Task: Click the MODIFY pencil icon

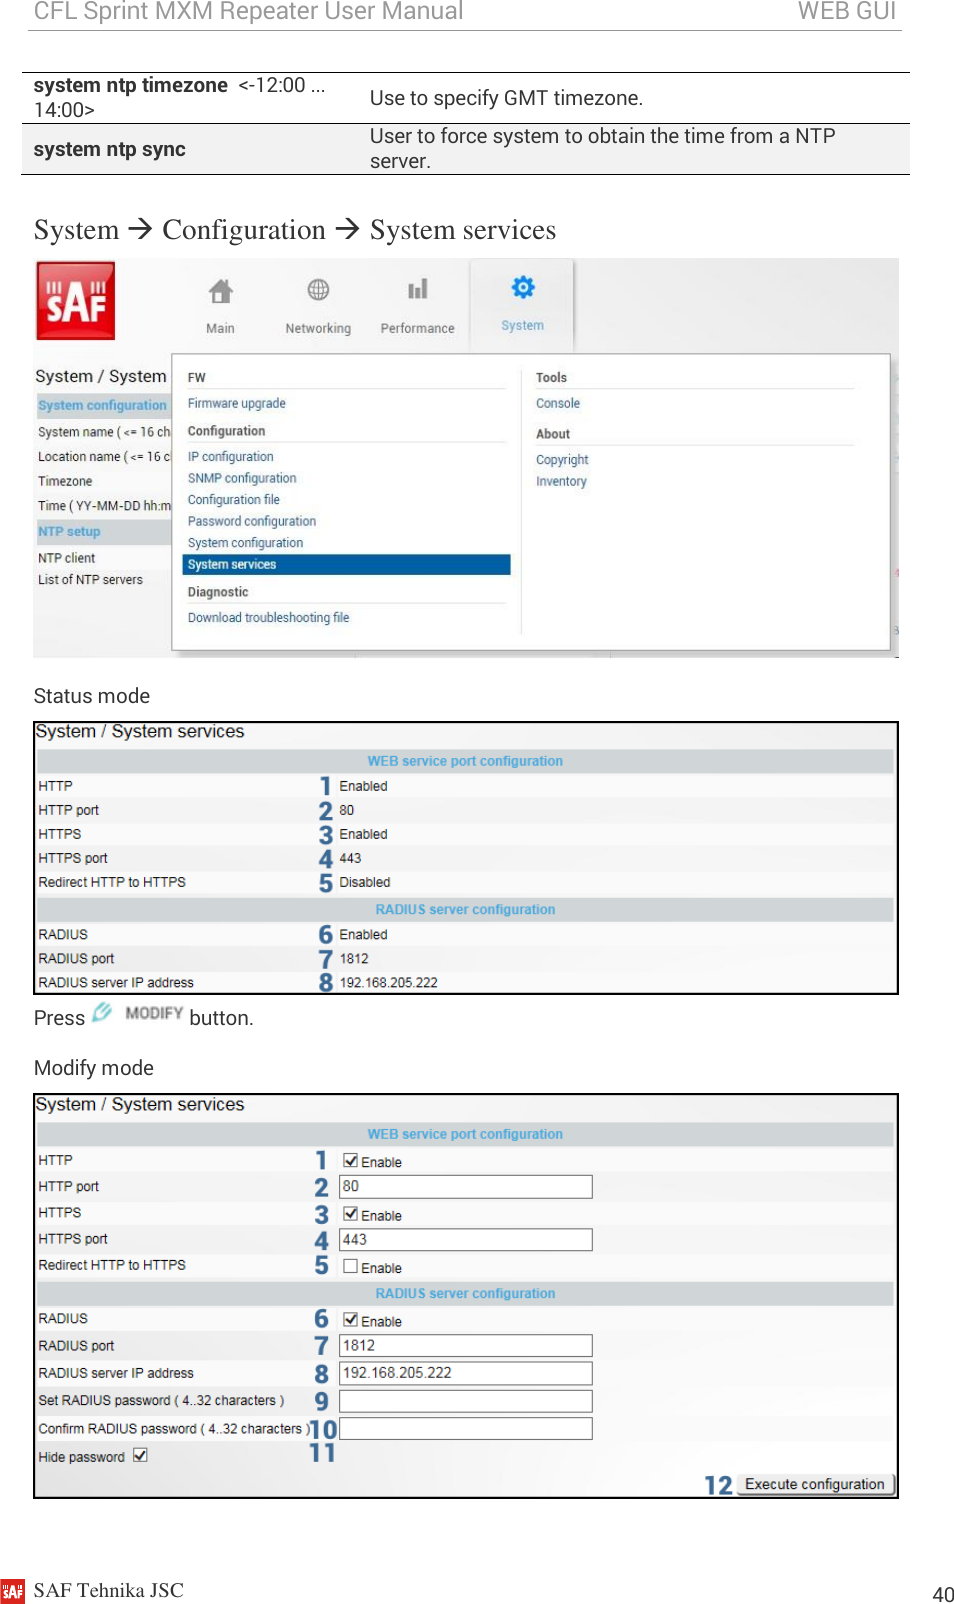Action: (x=102, y=1013)
